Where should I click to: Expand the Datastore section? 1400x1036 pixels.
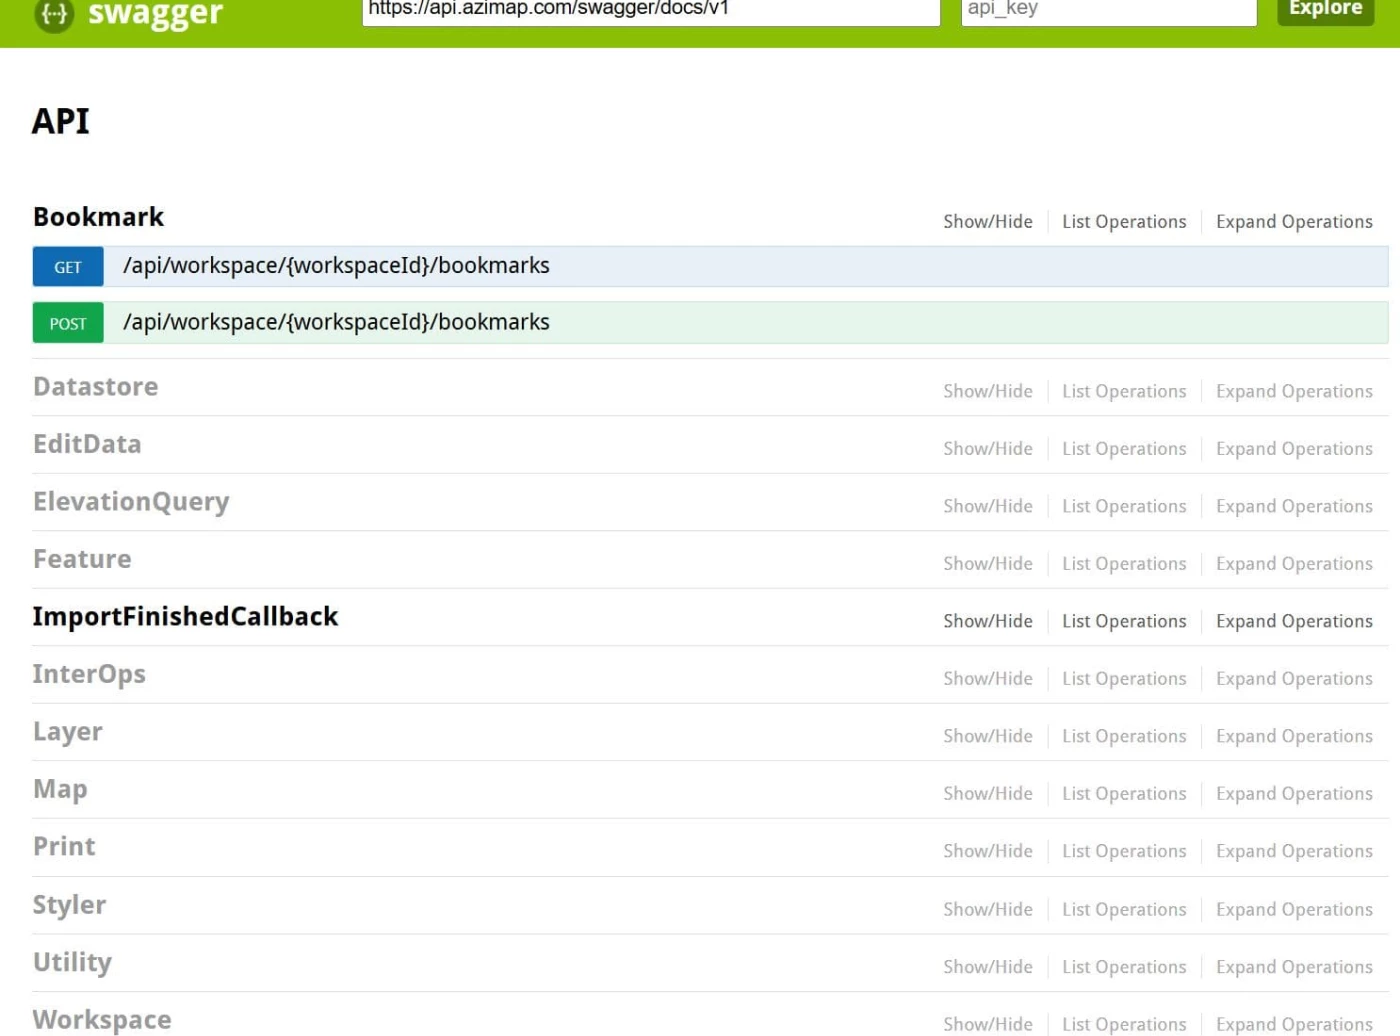pyautogui.click(x=95, y=387)
